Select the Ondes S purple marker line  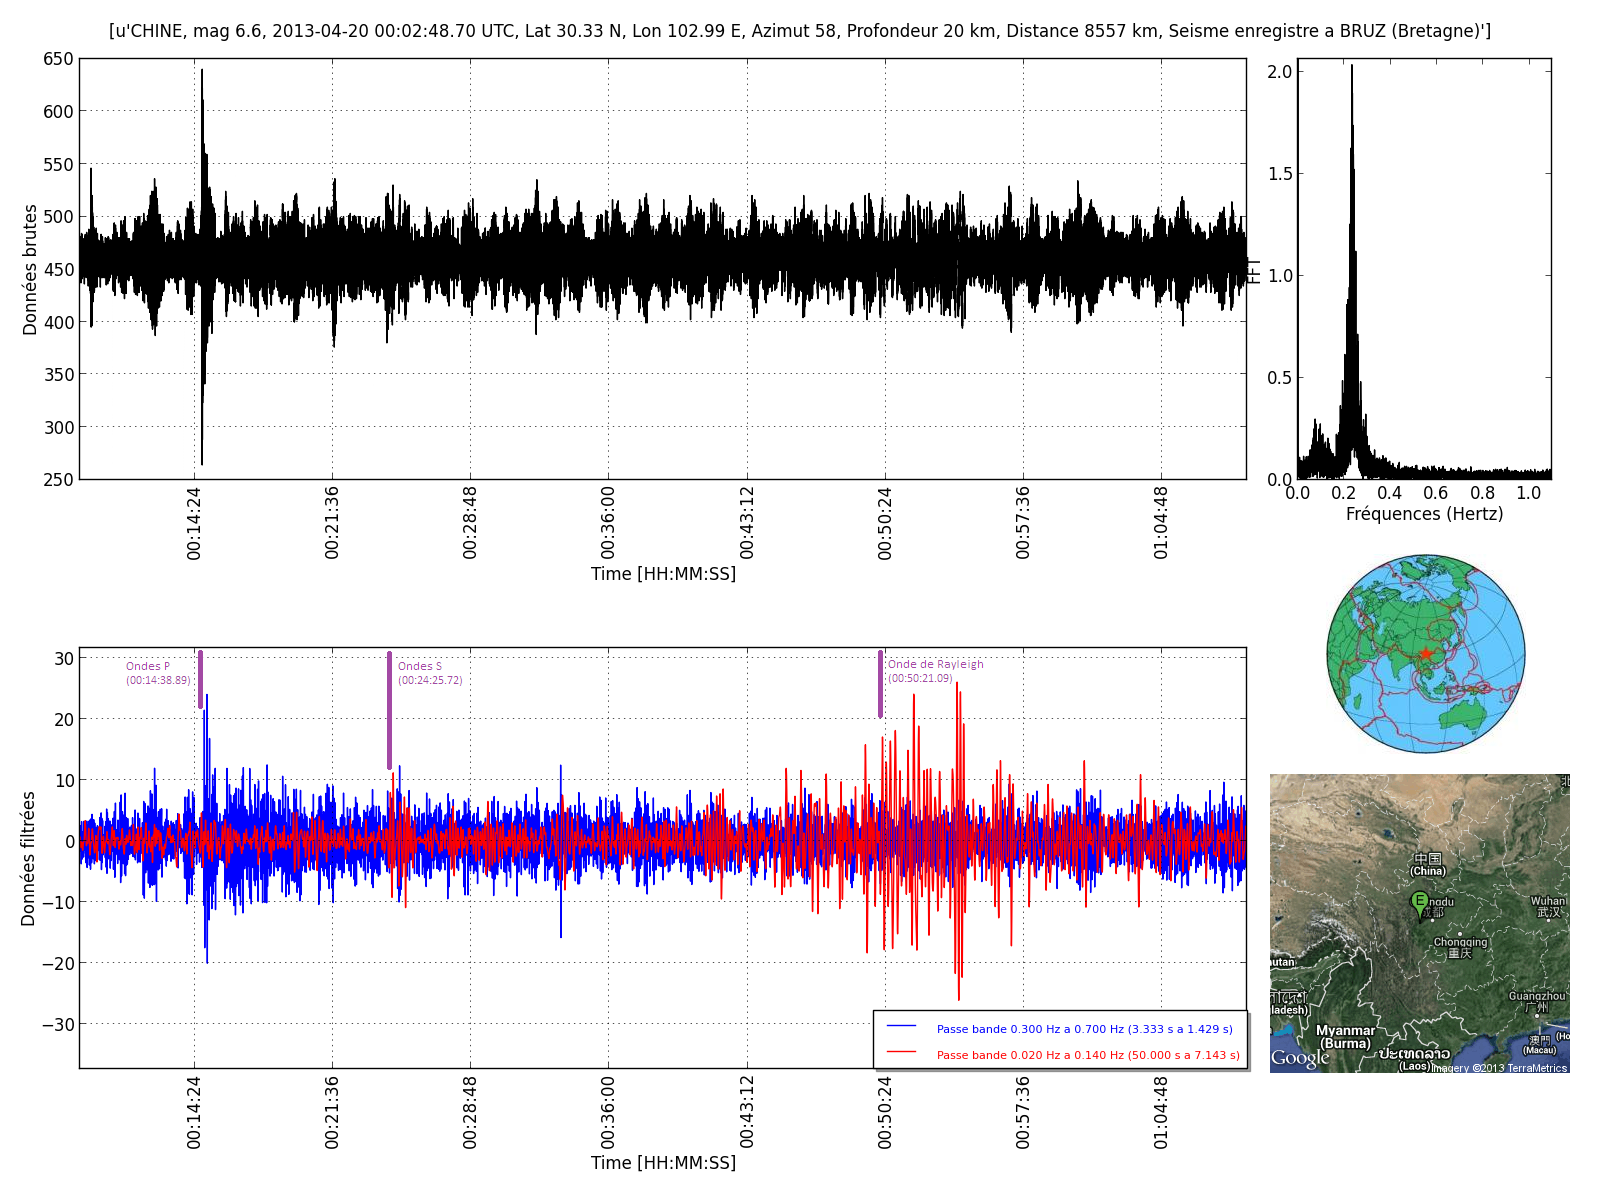point(389,710)
